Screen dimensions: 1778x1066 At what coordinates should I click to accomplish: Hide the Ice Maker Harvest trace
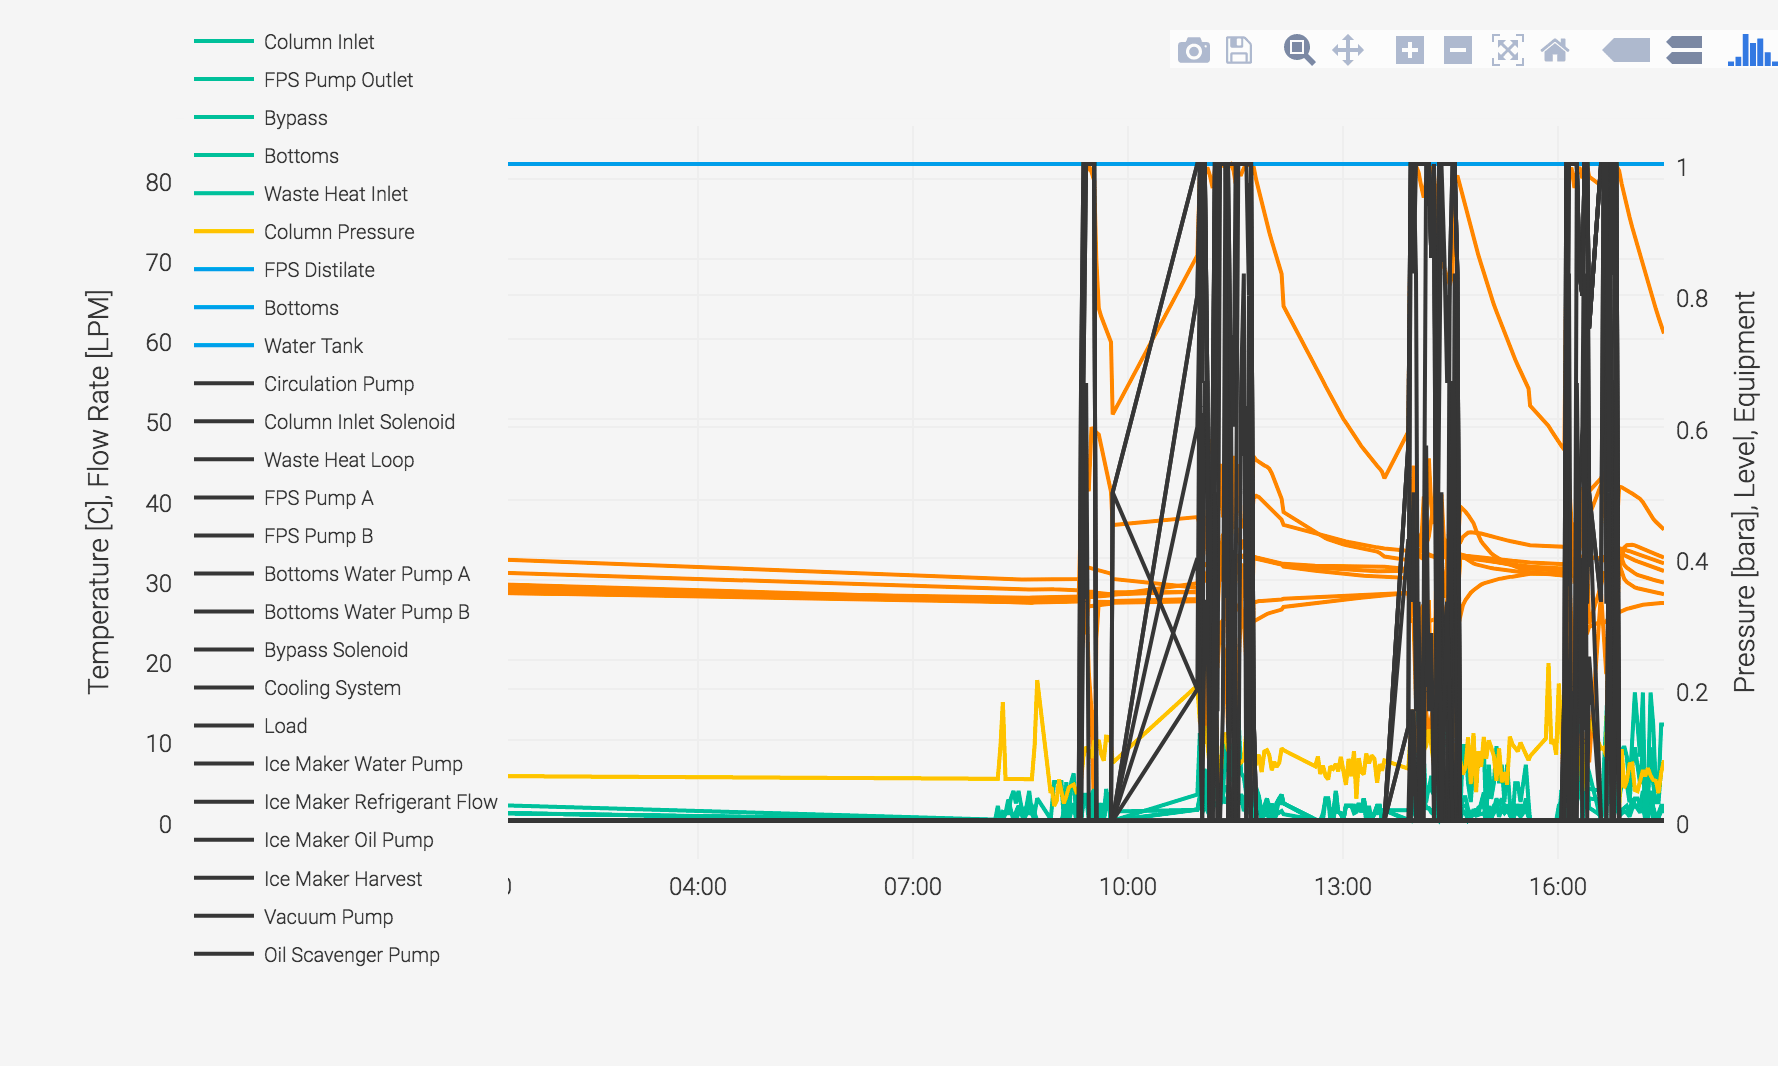point(342,879)
